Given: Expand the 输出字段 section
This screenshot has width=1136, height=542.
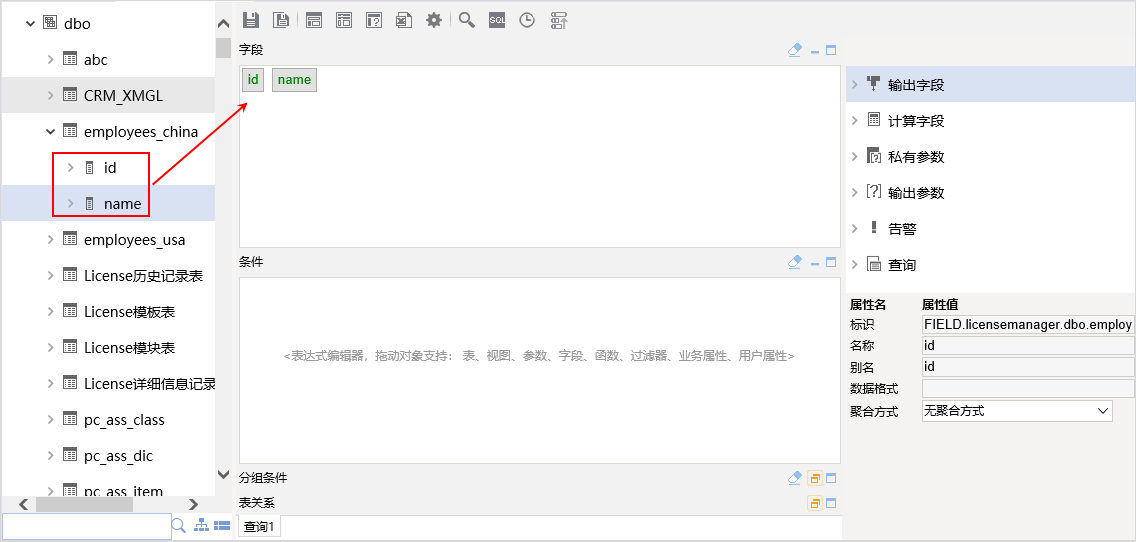Looking at the screenshot, I should 855,85.
